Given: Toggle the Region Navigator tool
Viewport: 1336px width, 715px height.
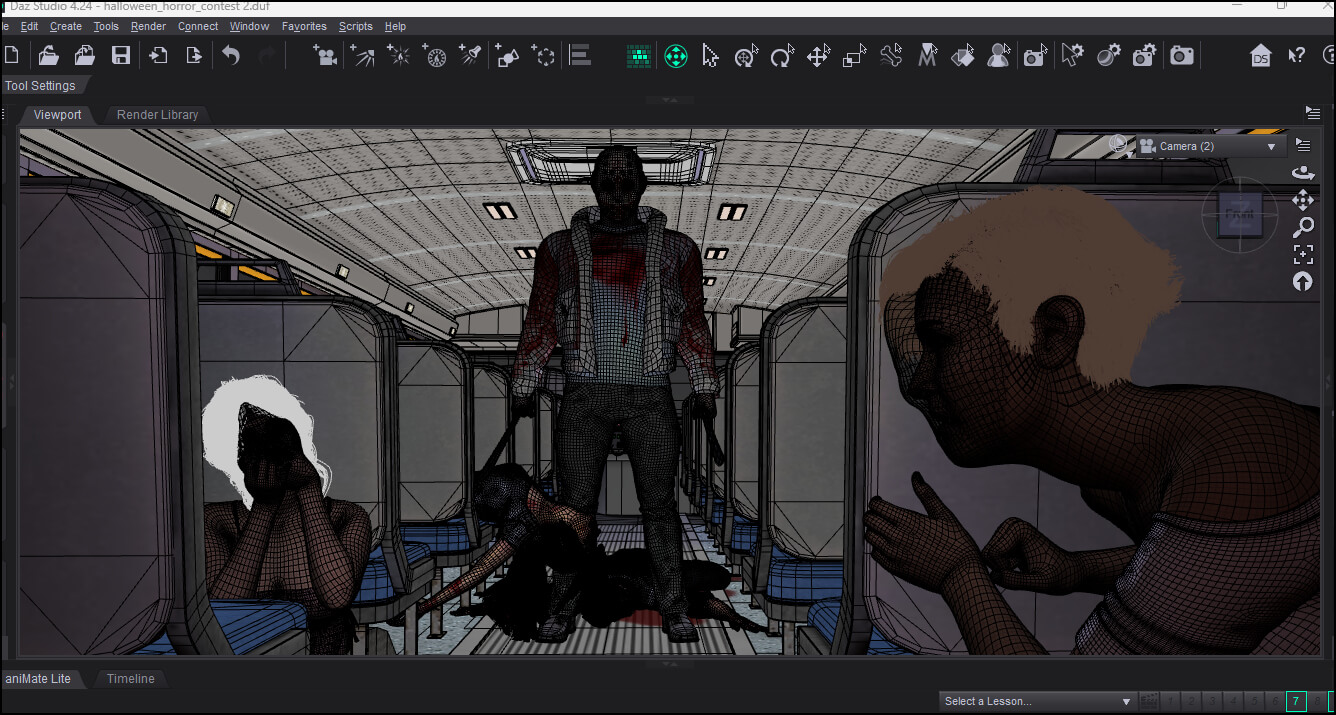Looking at the screenshot, I should 998,56.
